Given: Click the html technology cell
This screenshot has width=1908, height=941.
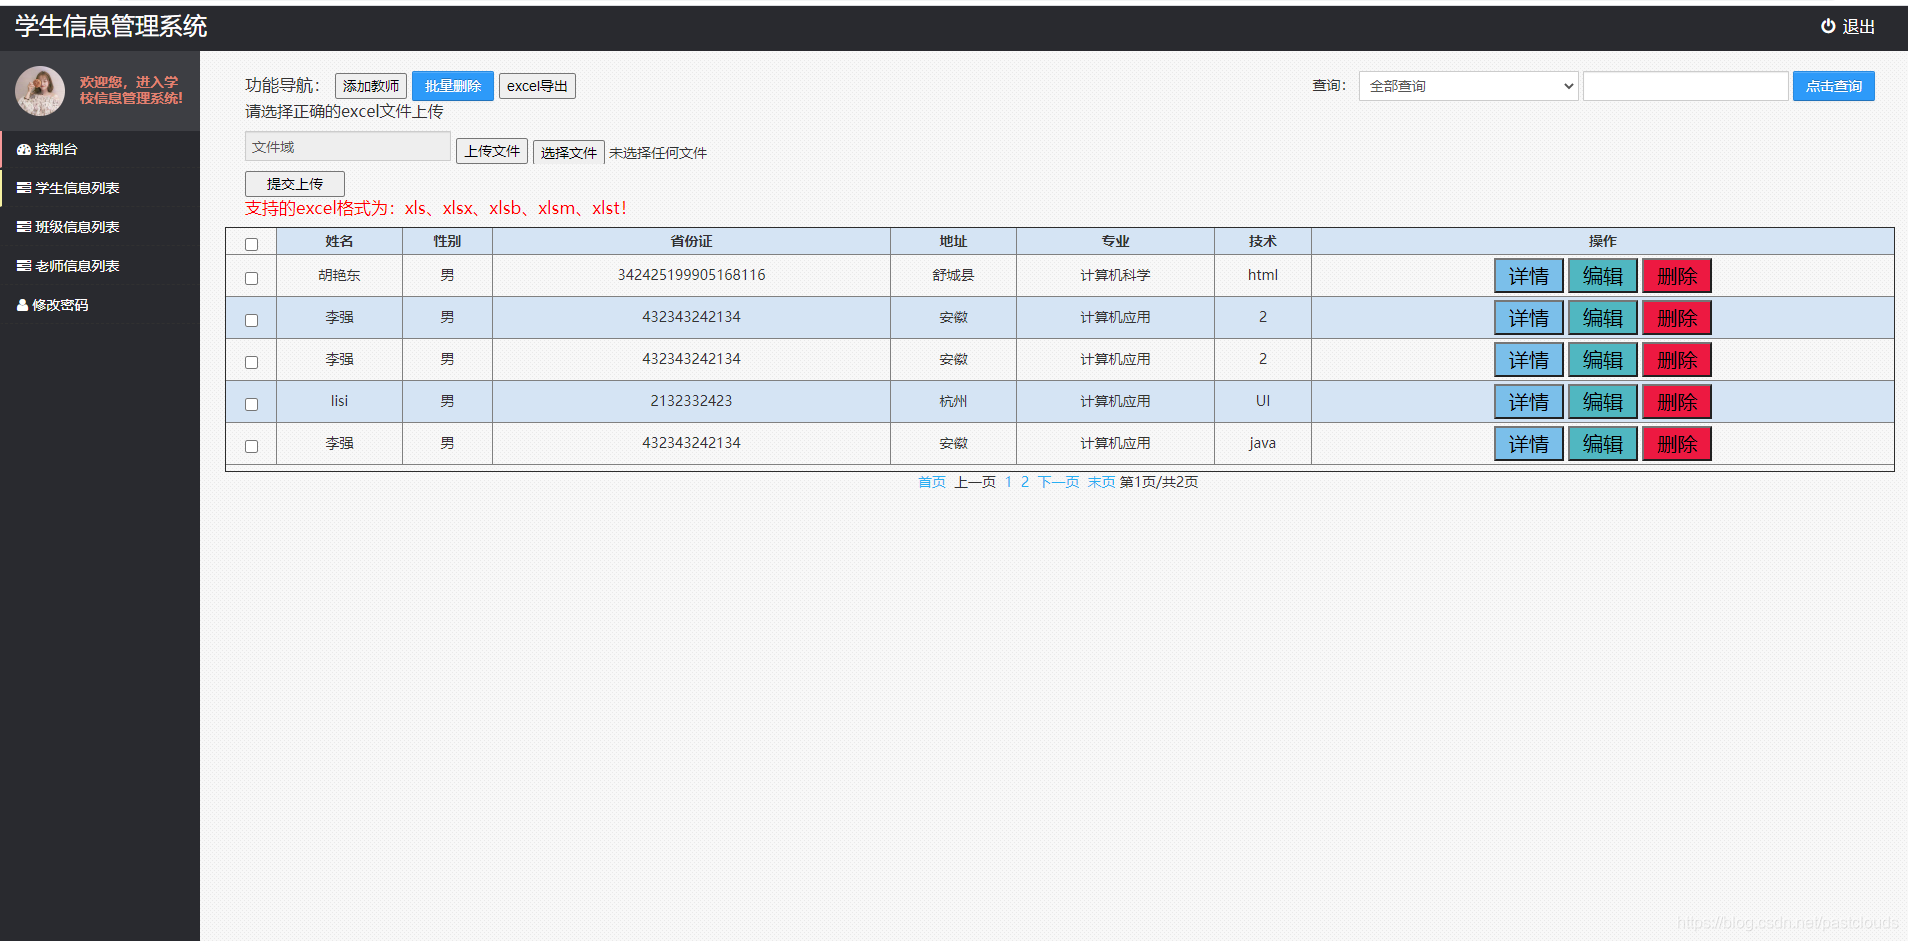Looking at the screenshot, I should 1263,275.
